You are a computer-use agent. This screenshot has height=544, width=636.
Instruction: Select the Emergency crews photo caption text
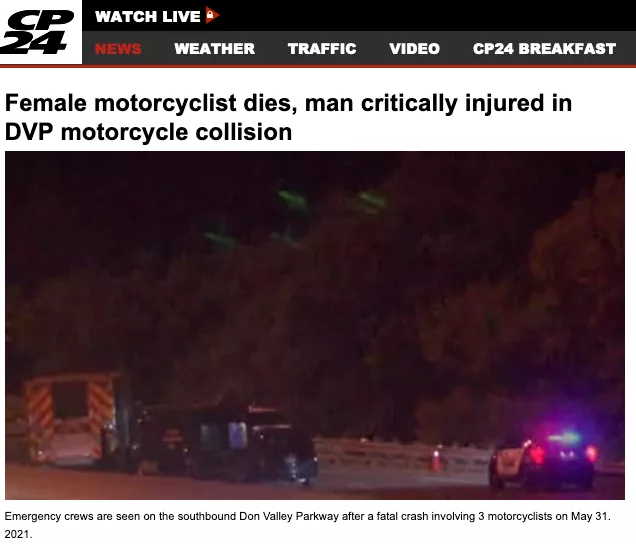click(307, 525)
